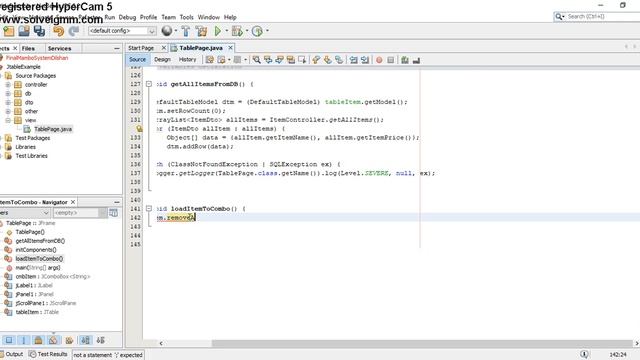Screen dimensions: 640x360
Task: Click the Shift Line Right icon
Action: pos(365,60)
